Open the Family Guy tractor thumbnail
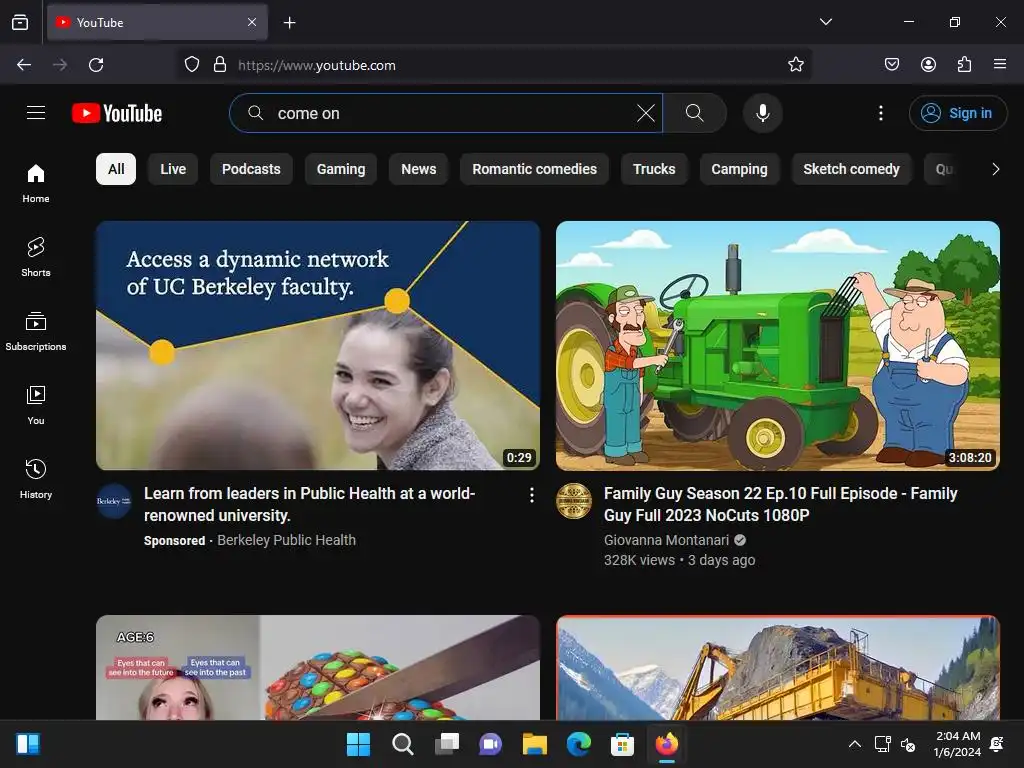This screenshot has width=1024, height=768. coord(778,345)
